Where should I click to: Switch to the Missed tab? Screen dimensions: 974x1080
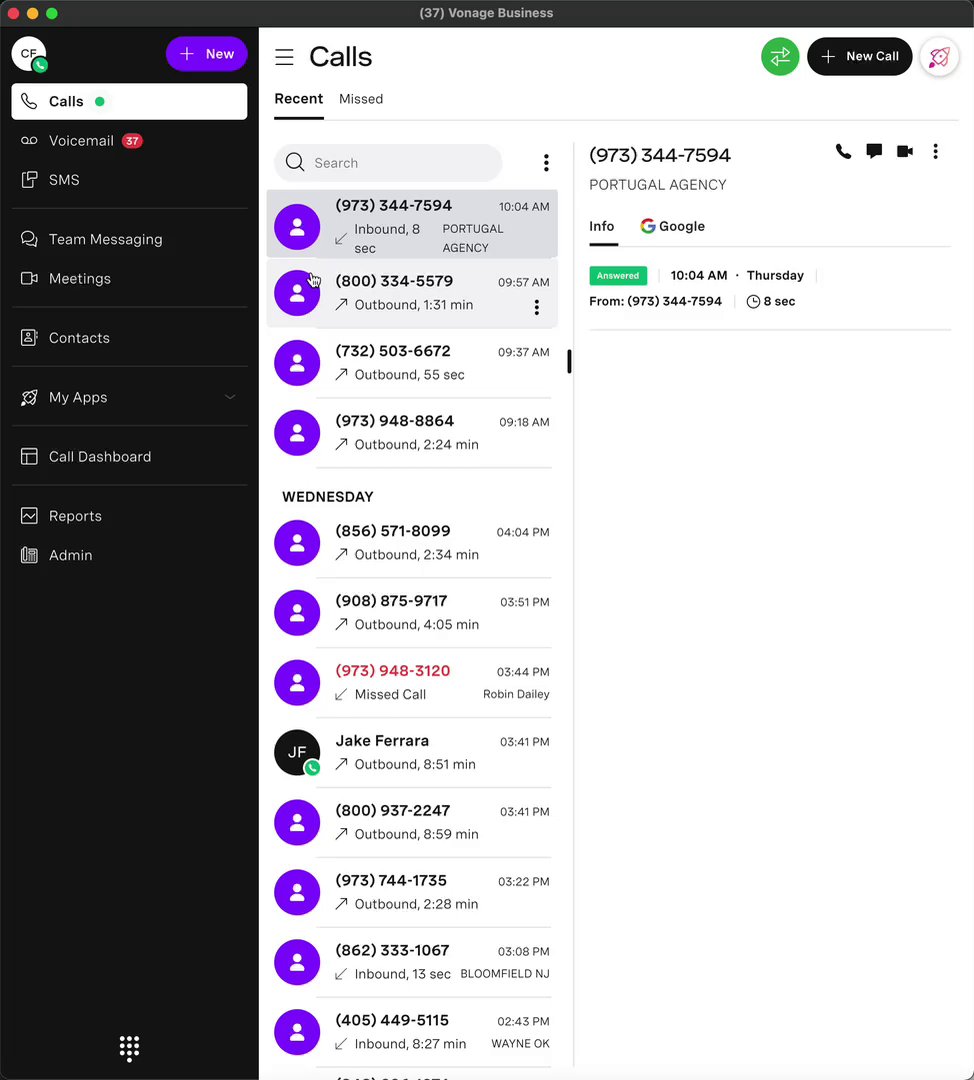tap(361, 99)
